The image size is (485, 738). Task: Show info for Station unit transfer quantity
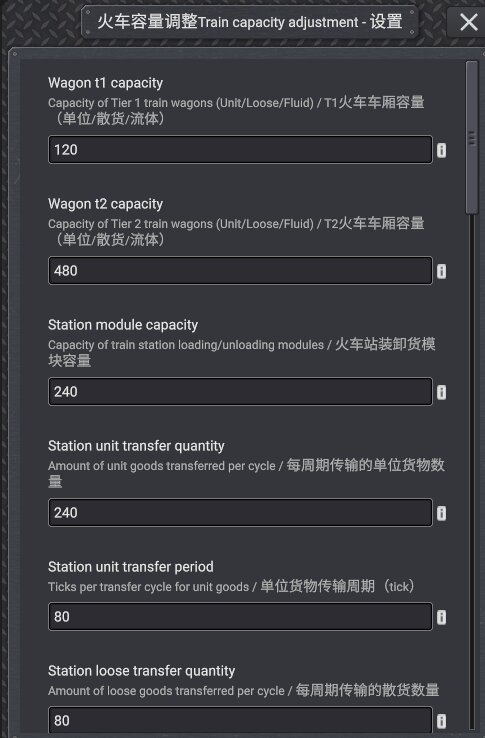(441, 513)
